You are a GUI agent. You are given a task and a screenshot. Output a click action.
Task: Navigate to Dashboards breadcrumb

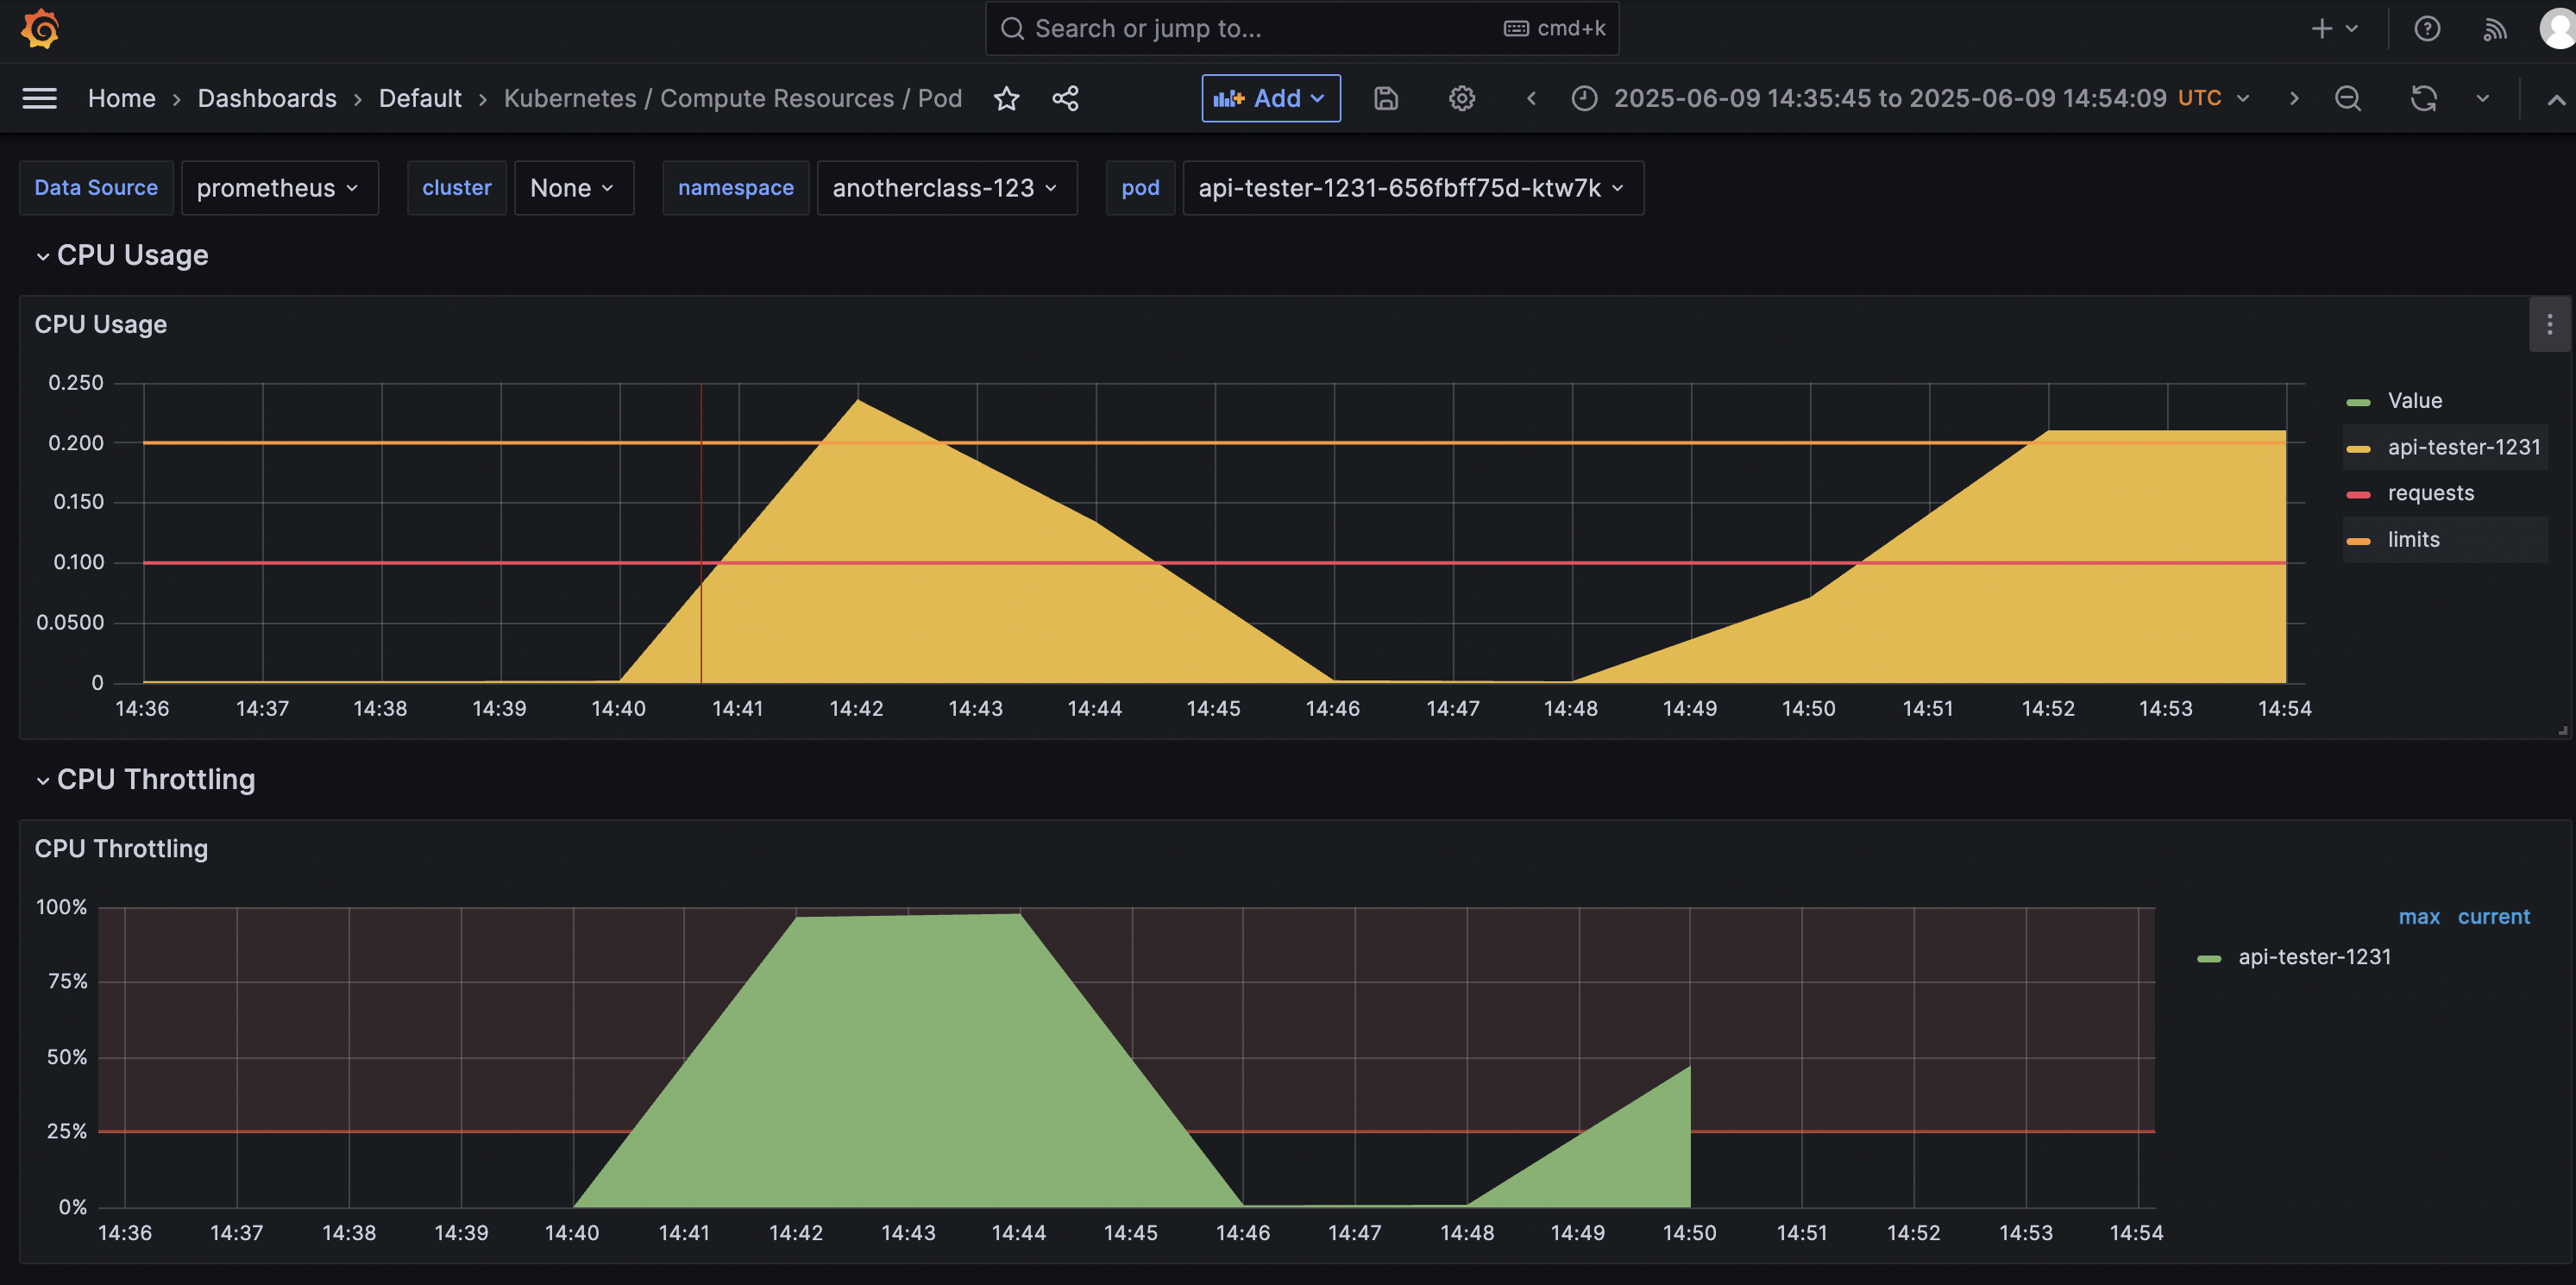point(267,98)
